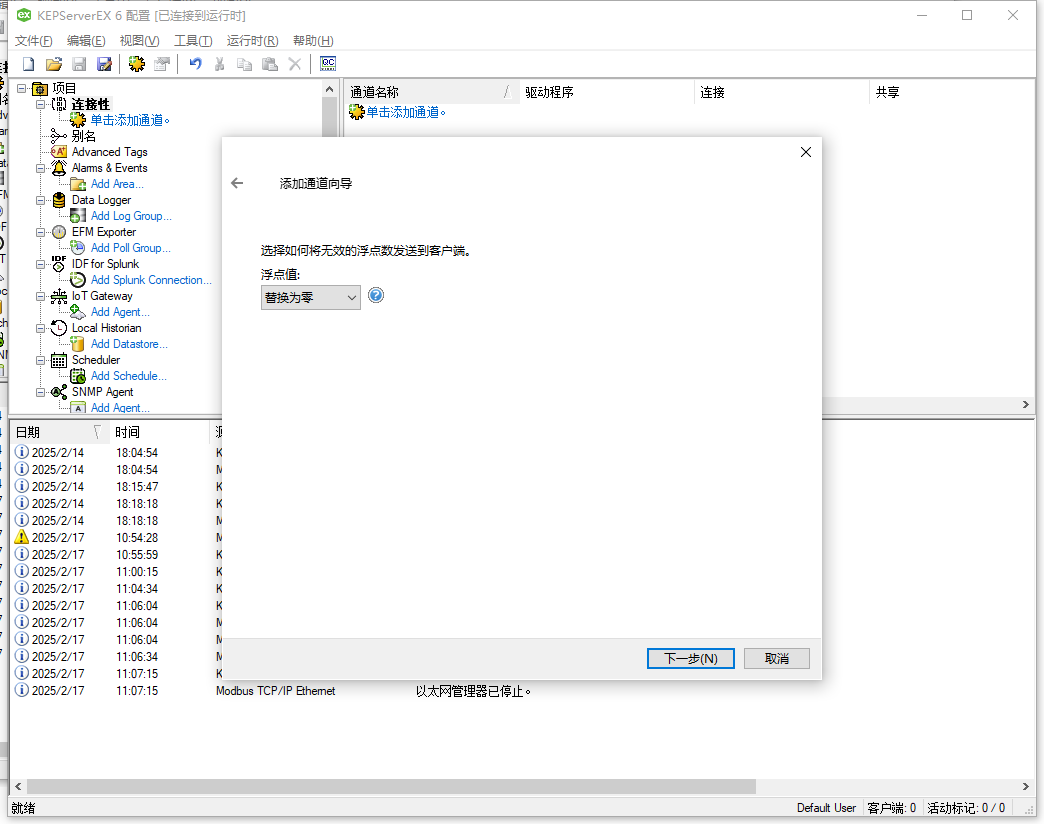Click the Add Log Group... link
This screenshot has height=824, width=1044.
pyautogui.click(x=131, y=216)
